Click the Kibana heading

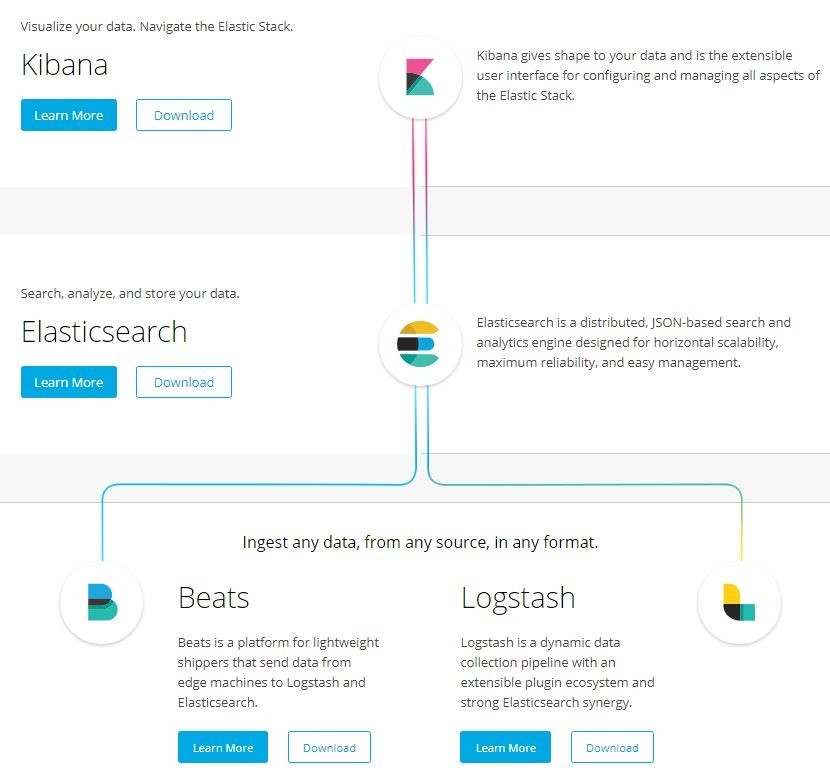[x=65, y=65]
